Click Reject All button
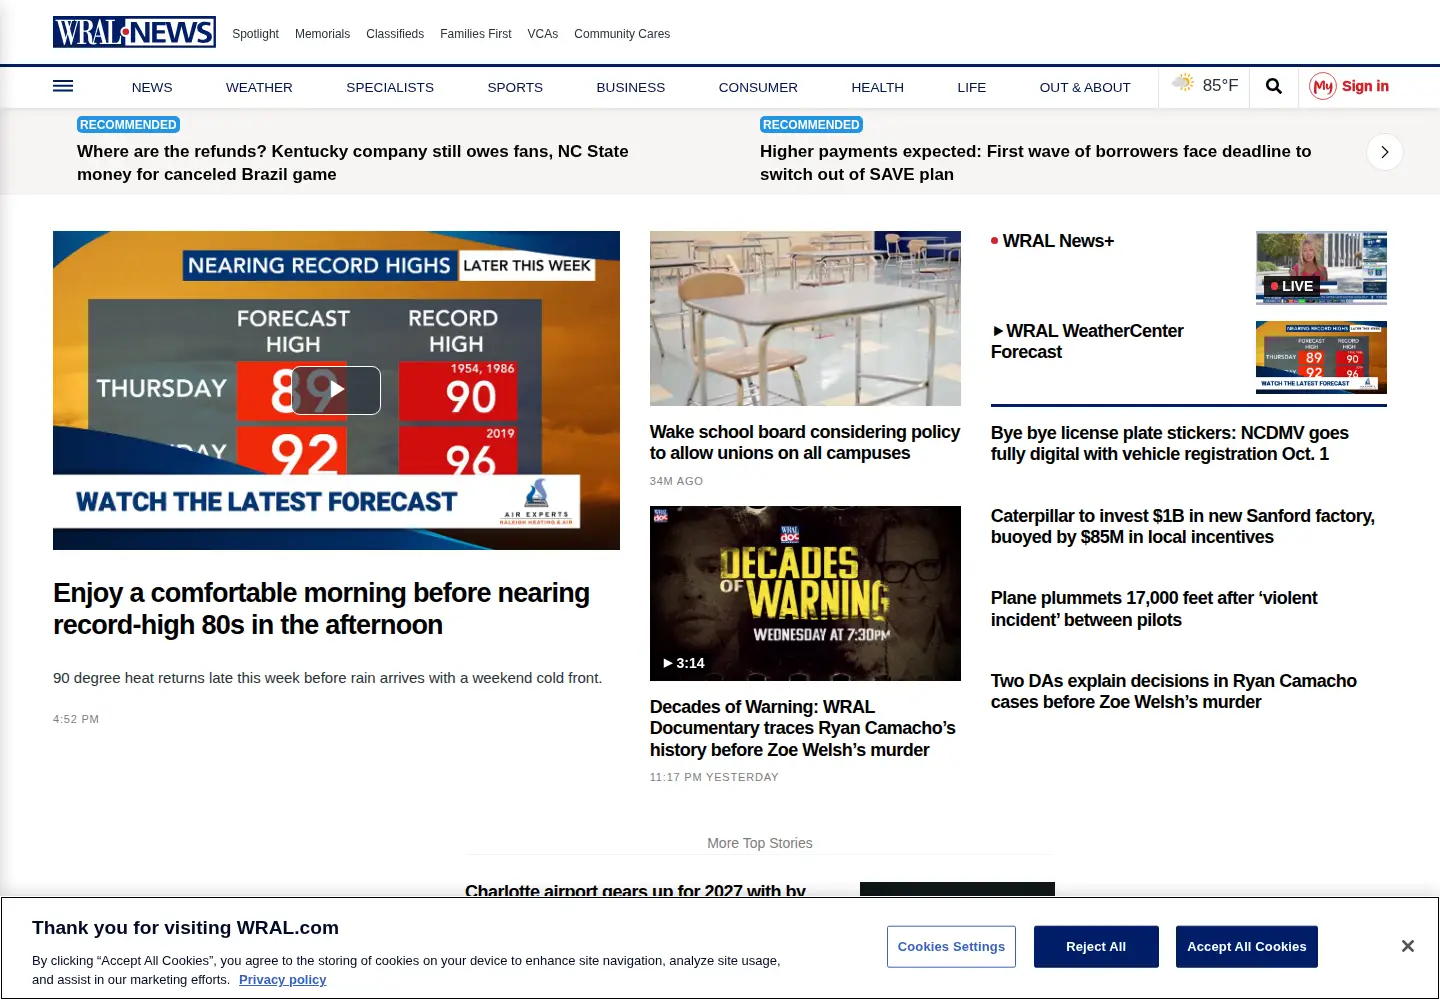 tap(1096, 947)
